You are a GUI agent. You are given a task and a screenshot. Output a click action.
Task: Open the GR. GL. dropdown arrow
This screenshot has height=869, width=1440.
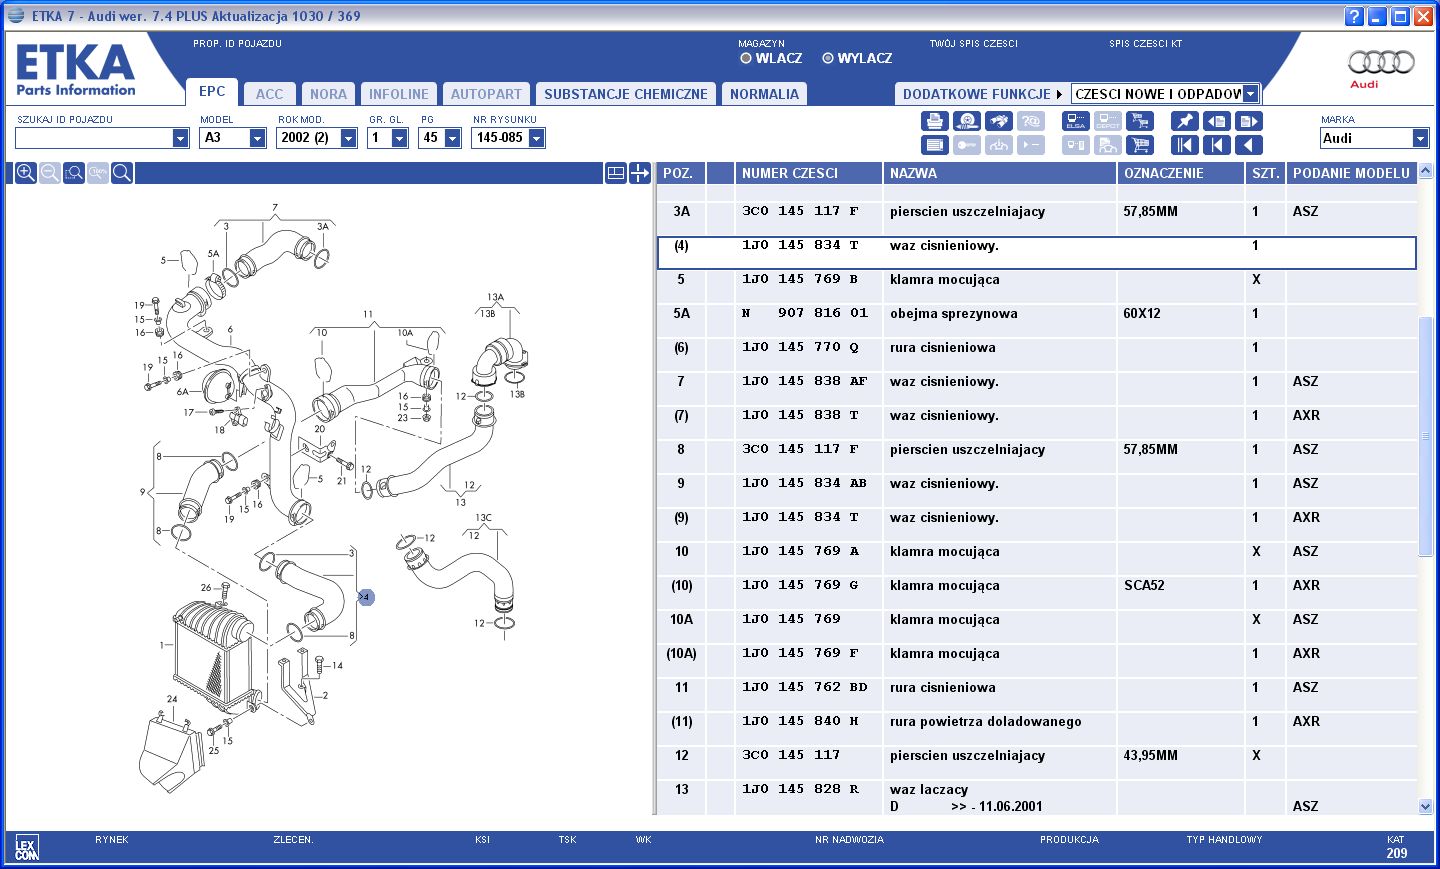coord(399,138)
